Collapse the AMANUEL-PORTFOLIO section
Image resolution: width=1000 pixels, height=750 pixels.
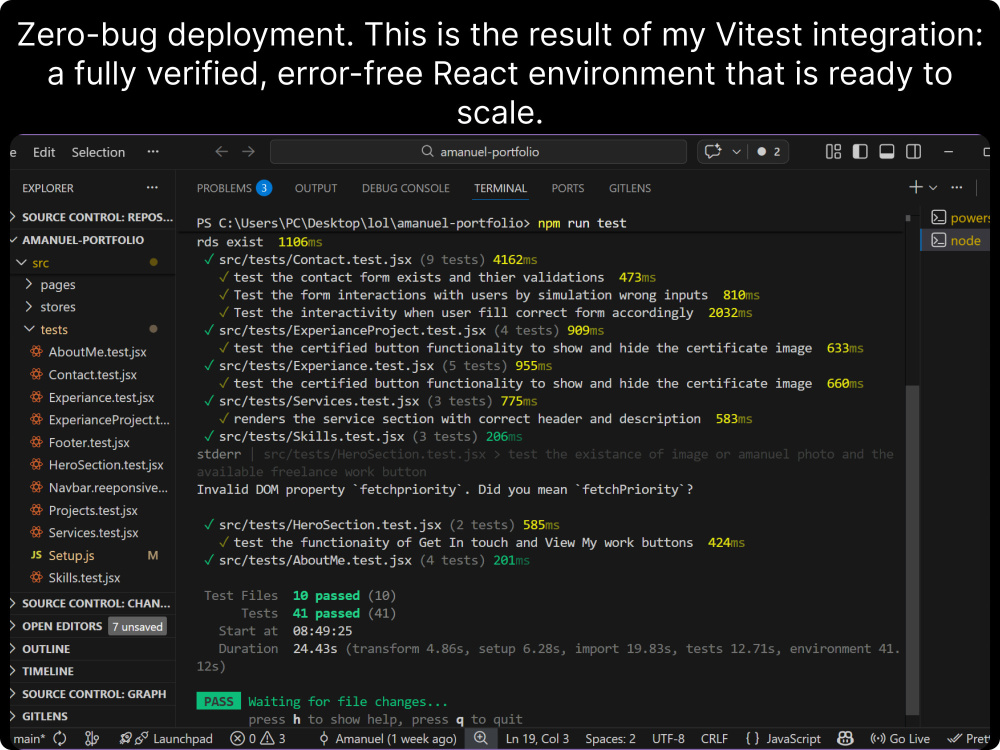point(92,240)
